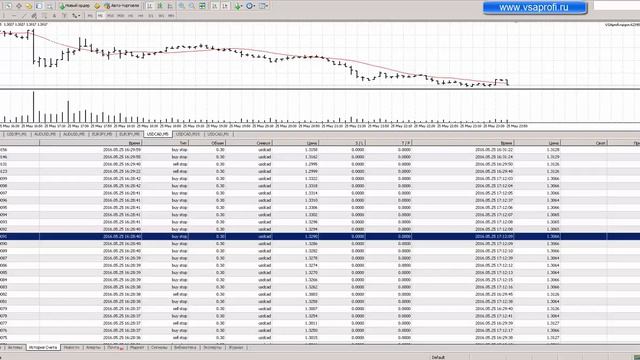
Task: Select the highlighted blue order row
Action: coord(320,236)
